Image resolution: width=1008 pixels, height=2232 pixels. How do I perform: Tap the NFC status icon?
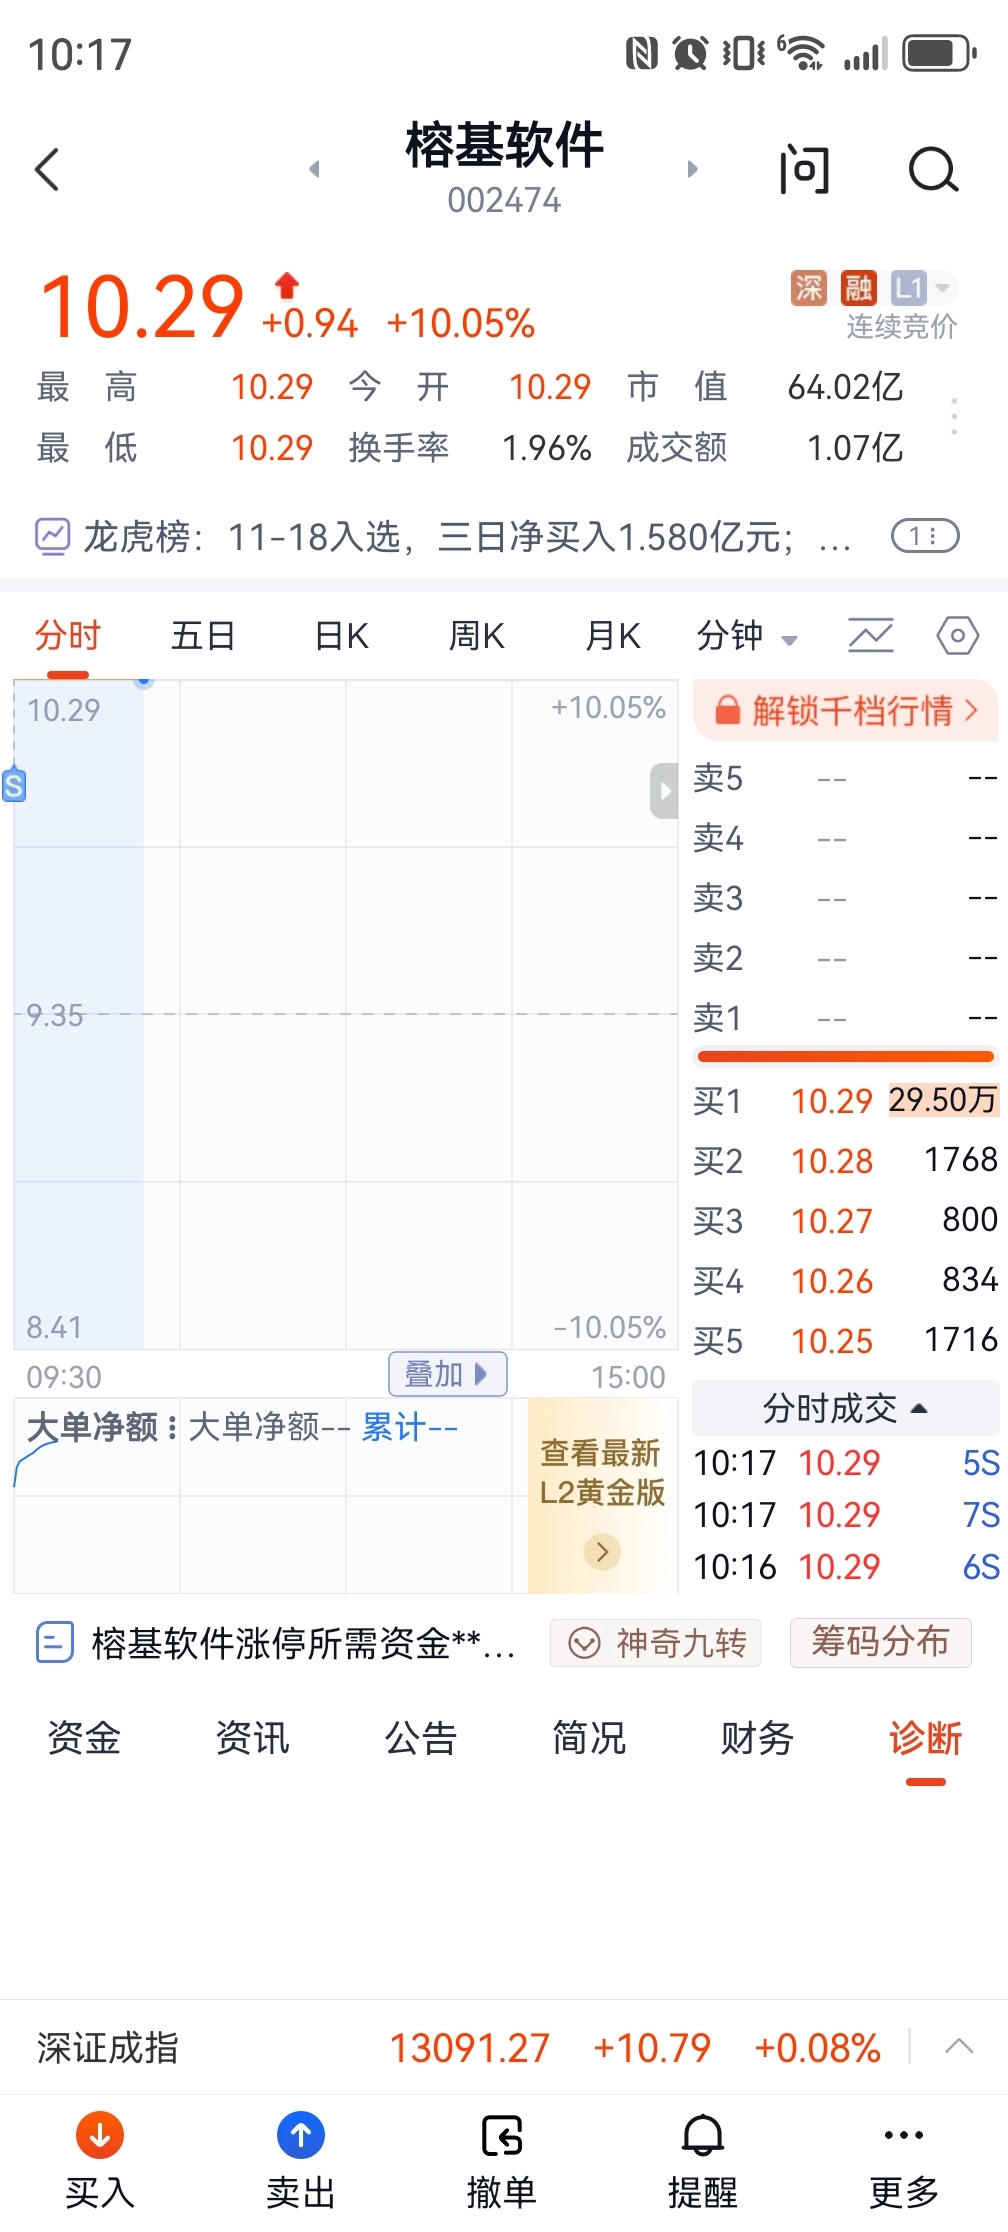click(642, 53)
